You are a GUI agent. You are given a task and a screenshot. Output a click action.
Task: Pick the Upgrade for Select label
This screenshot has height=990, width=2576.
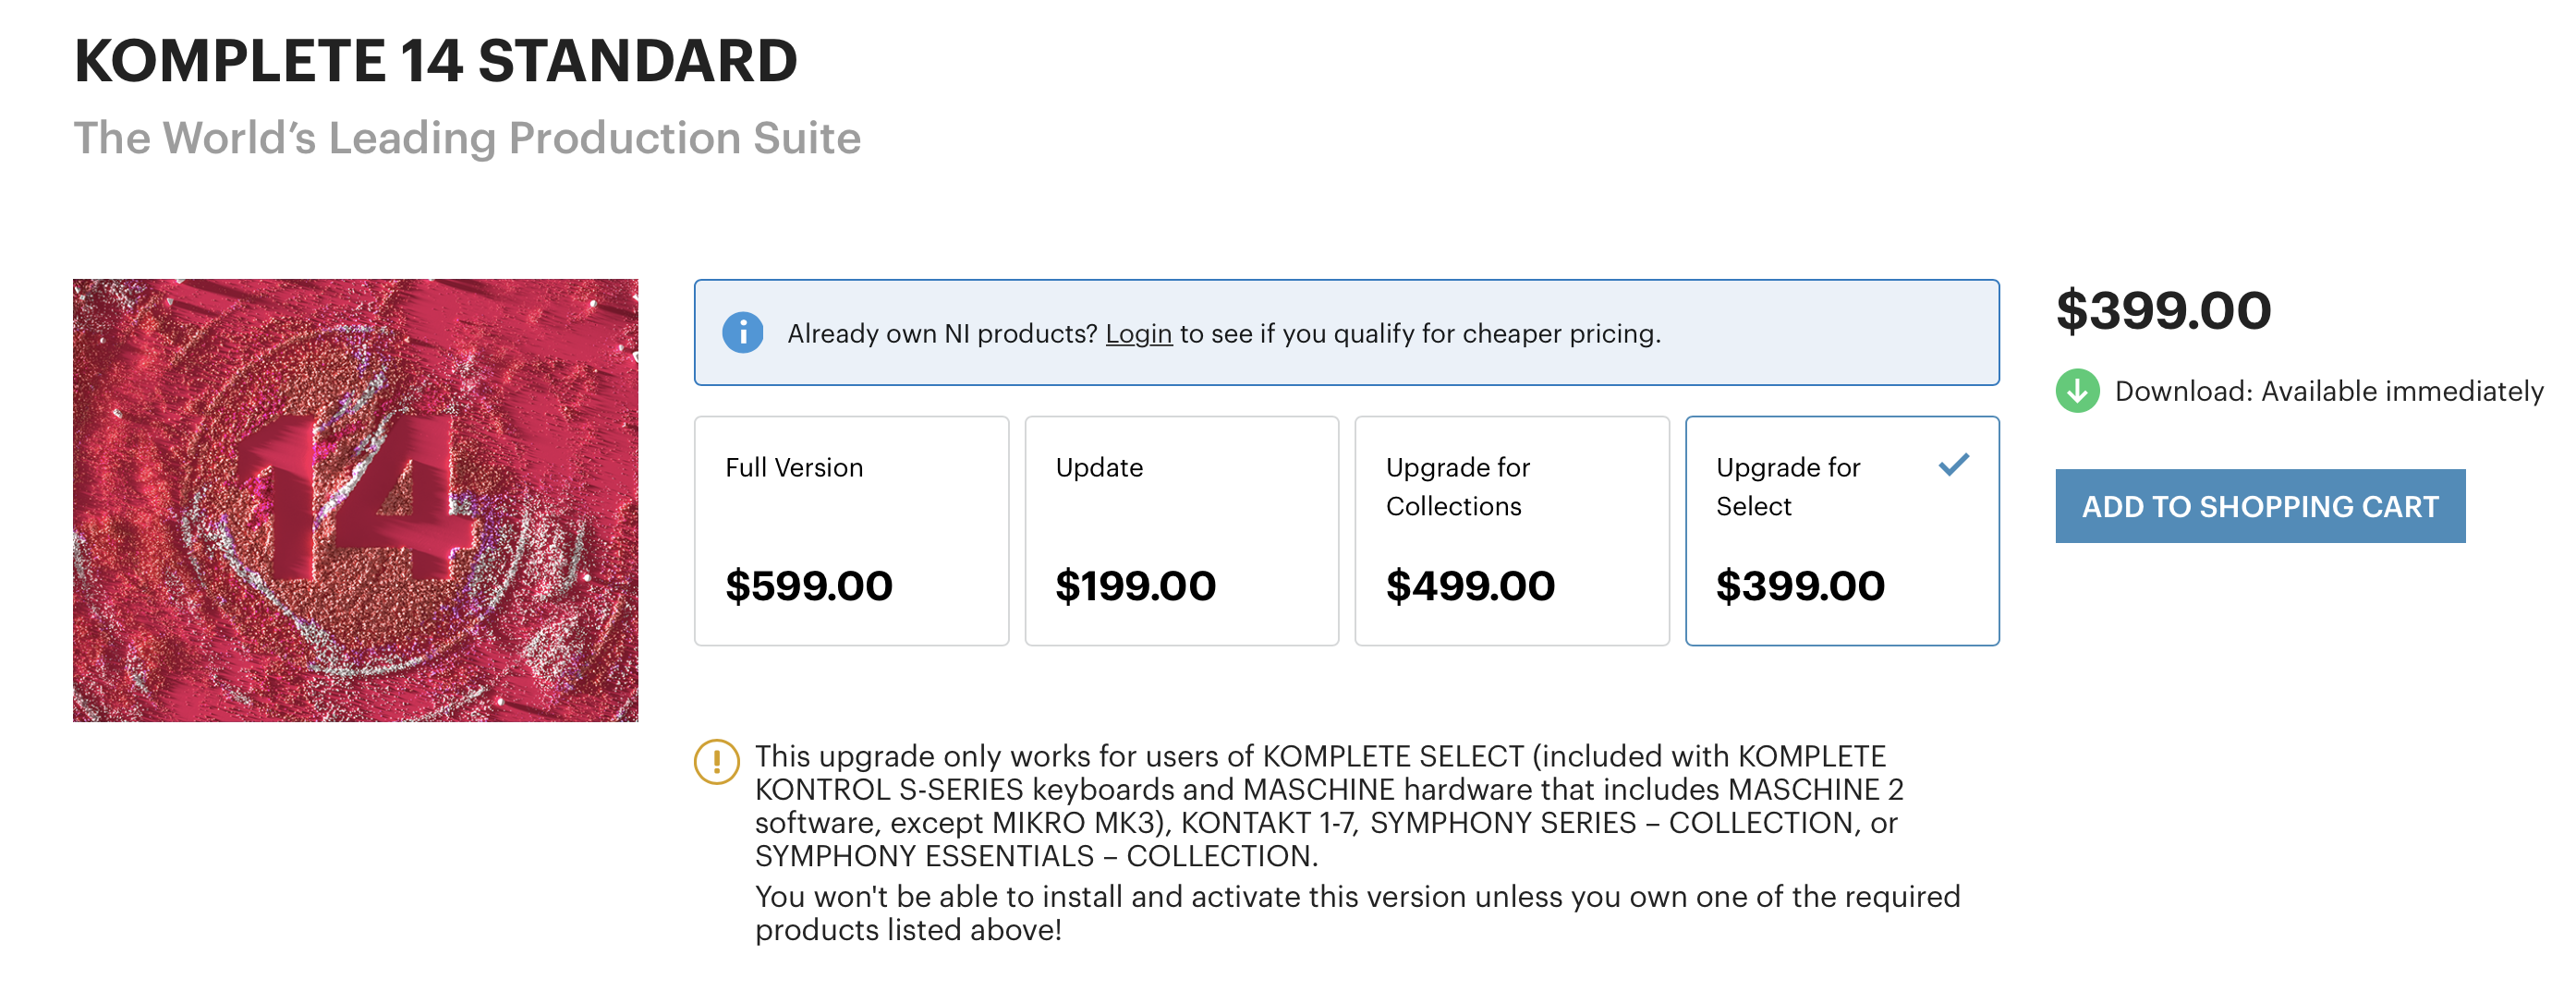[x=1788, y=487]
